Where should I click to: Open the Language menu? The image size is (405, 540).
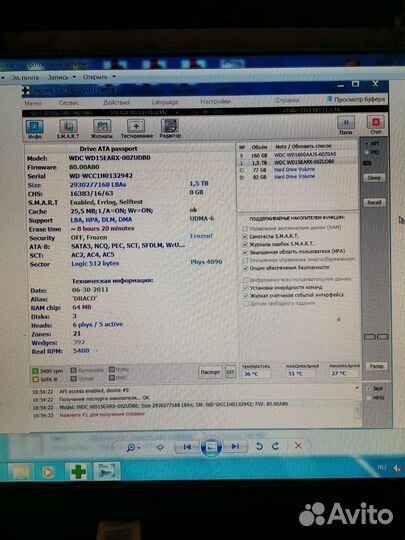pos(165,102)
